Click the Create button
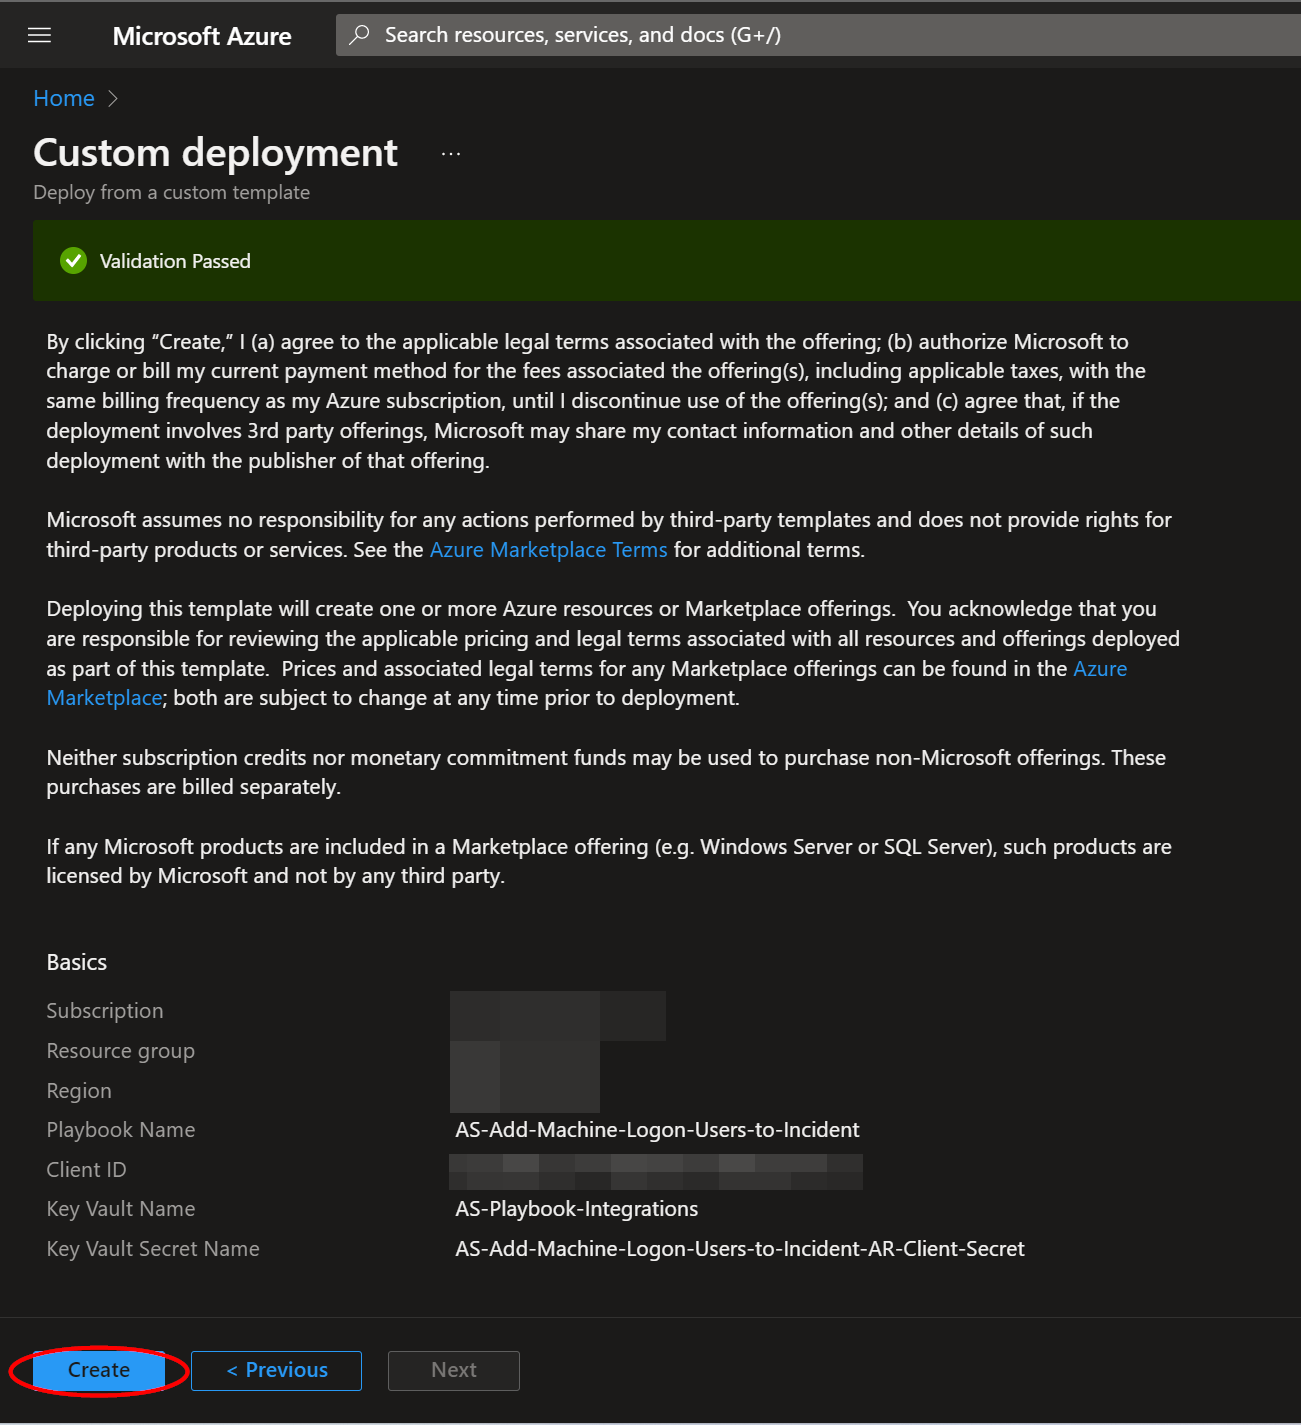The image size is (1301, 1425). pyautogui.click(x=99, y=1370)
